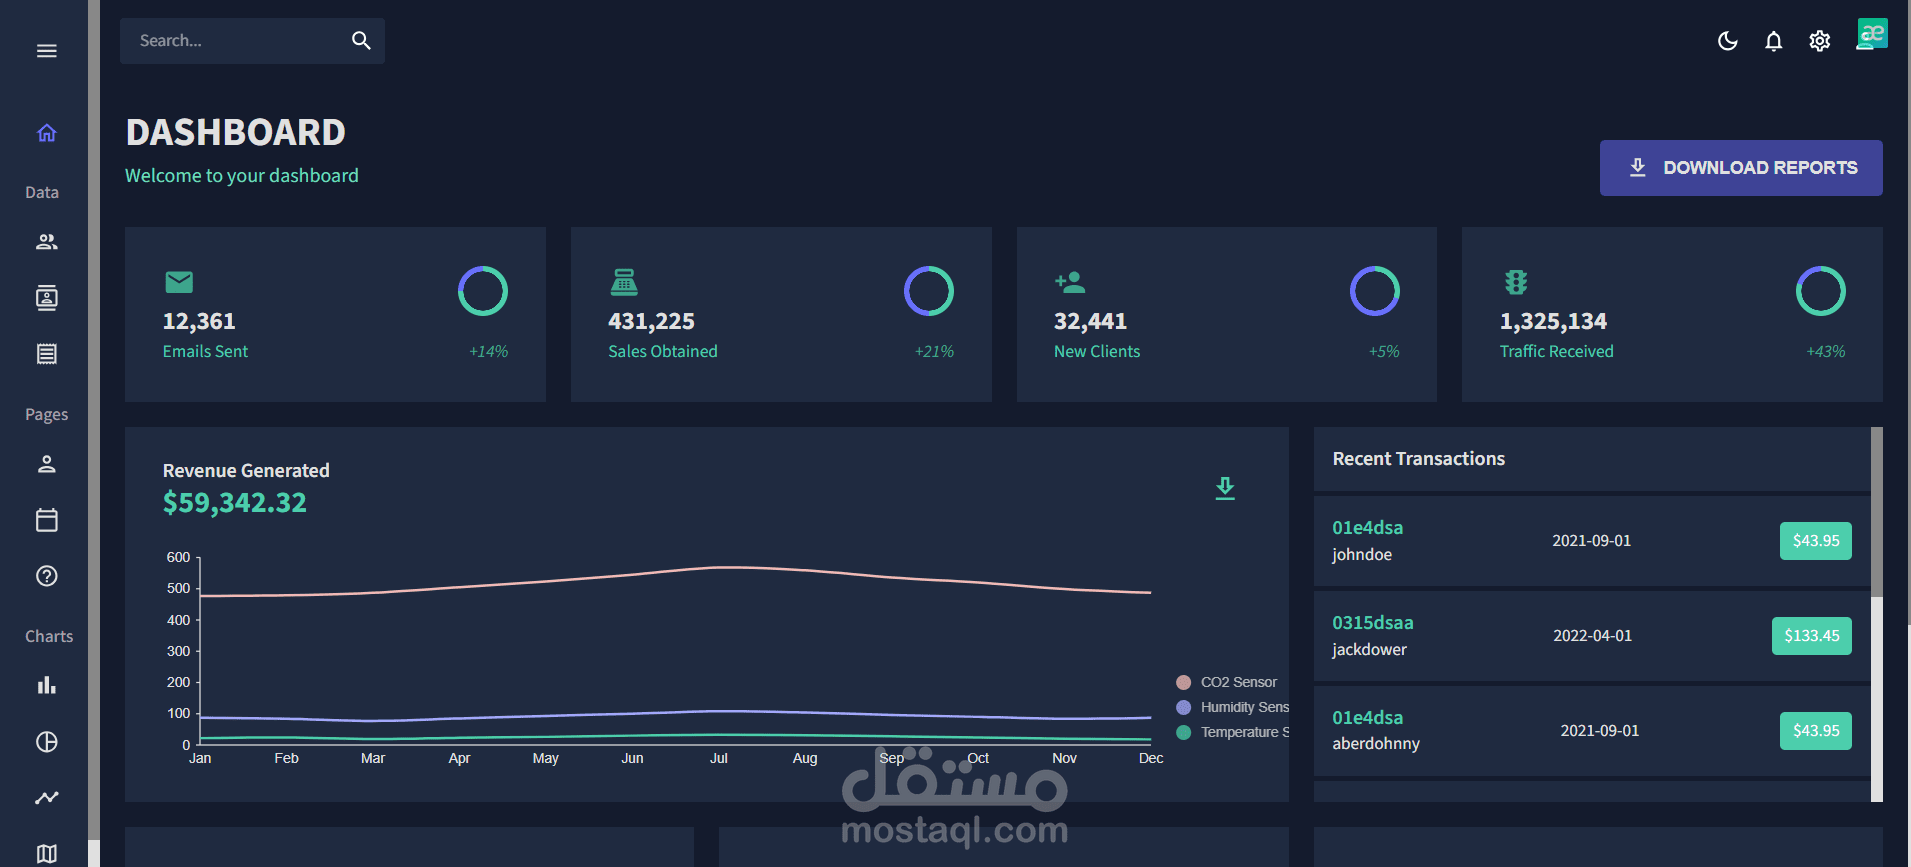
Task: Click the New Clients progress ring
Action: coord(1375,291)
